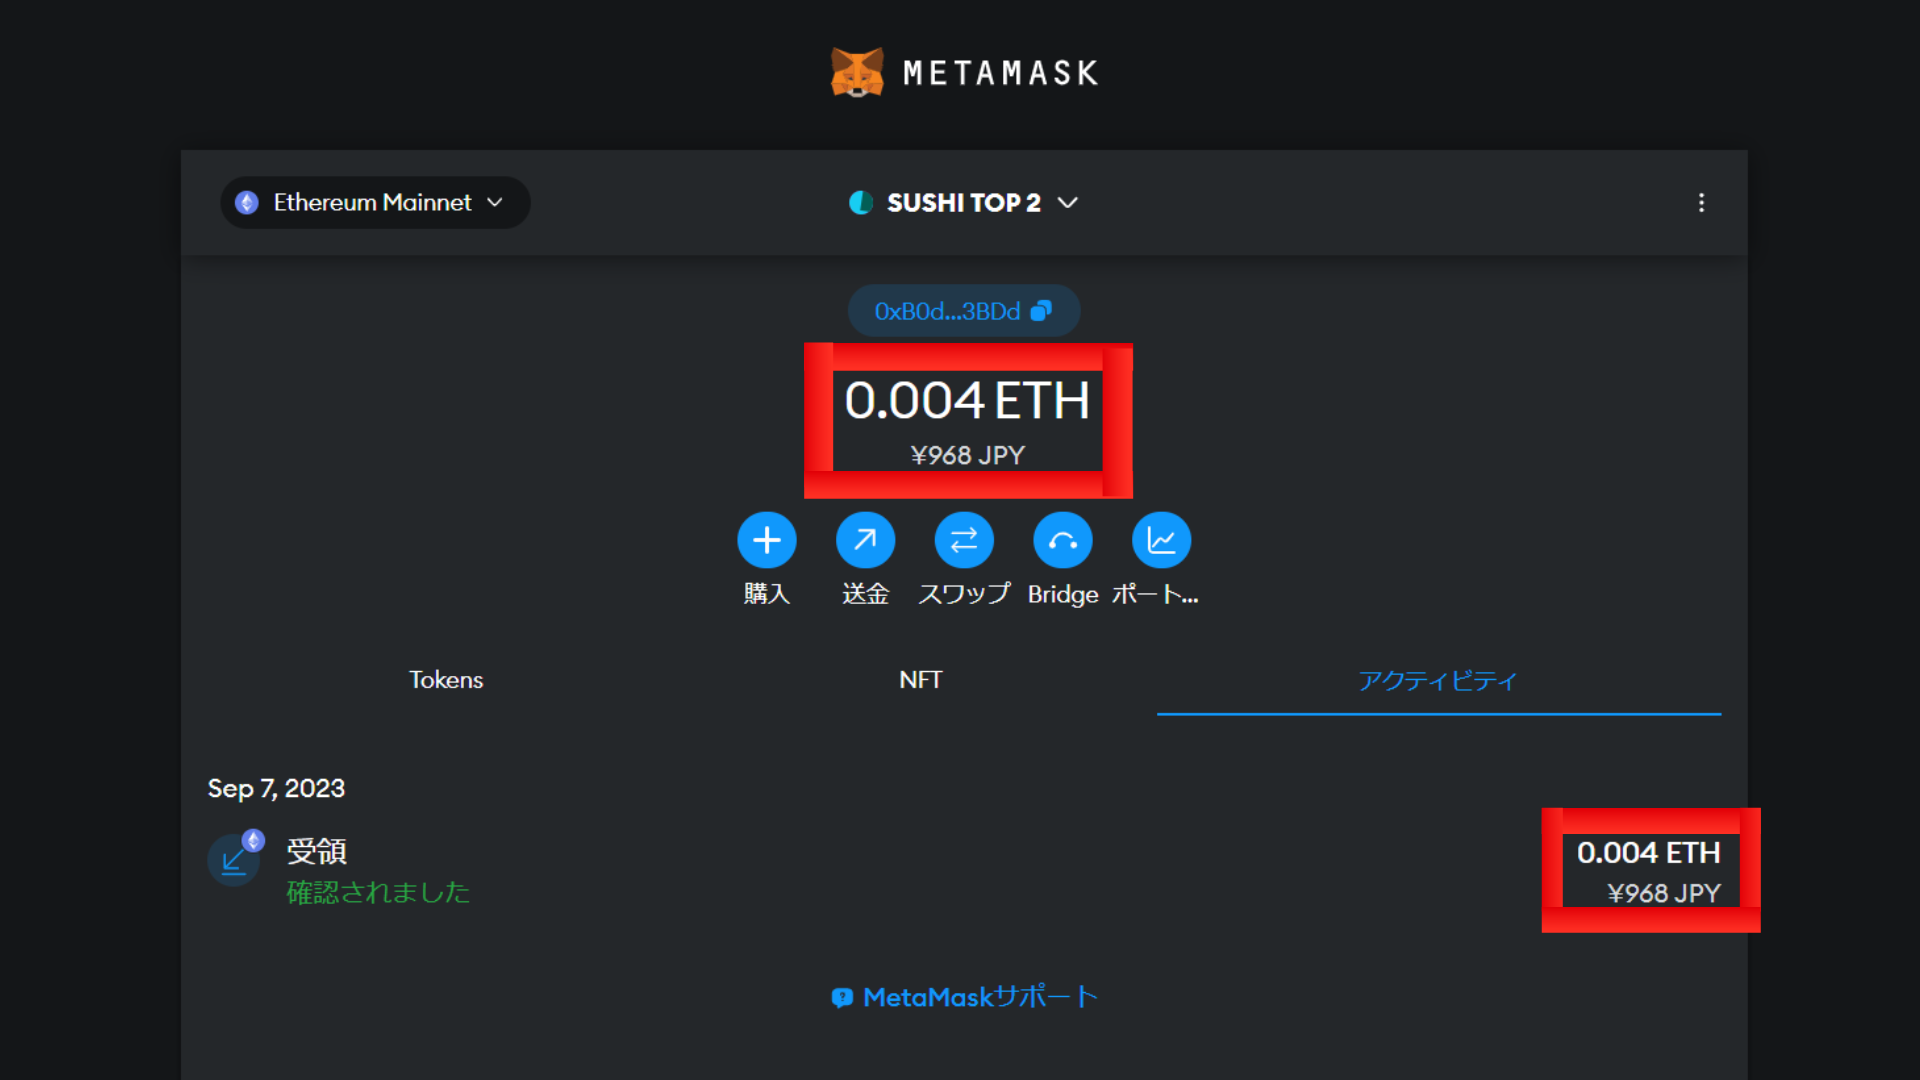
Task: Switch to the Tokens tab
Action: coord(446,680)
